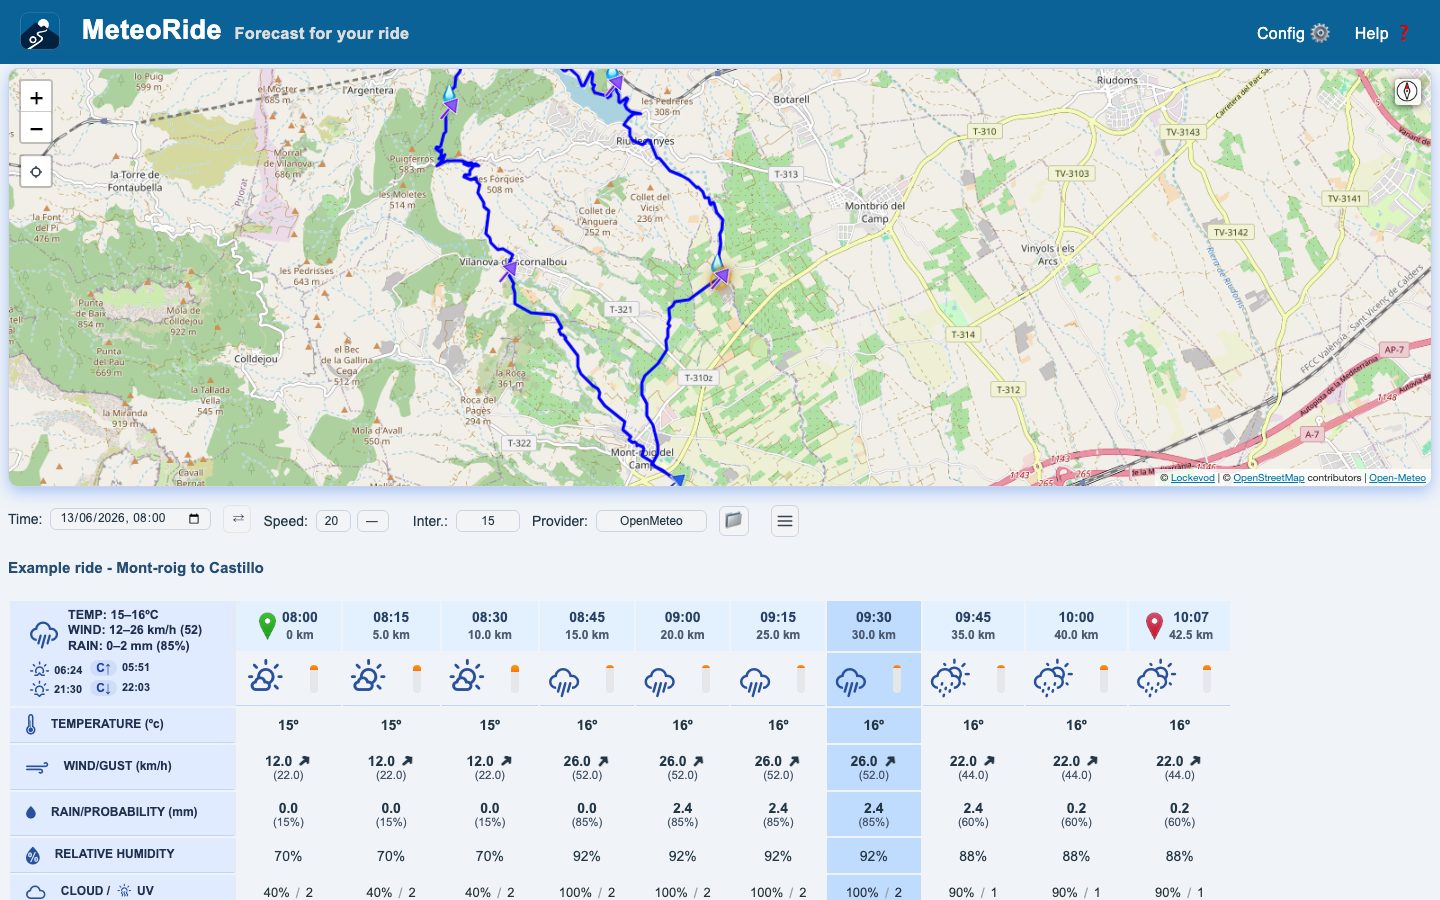The width and height of the screenshot is (1440, 900).
Task: Click the rain icon at 08:45
Action: point(564,681)
